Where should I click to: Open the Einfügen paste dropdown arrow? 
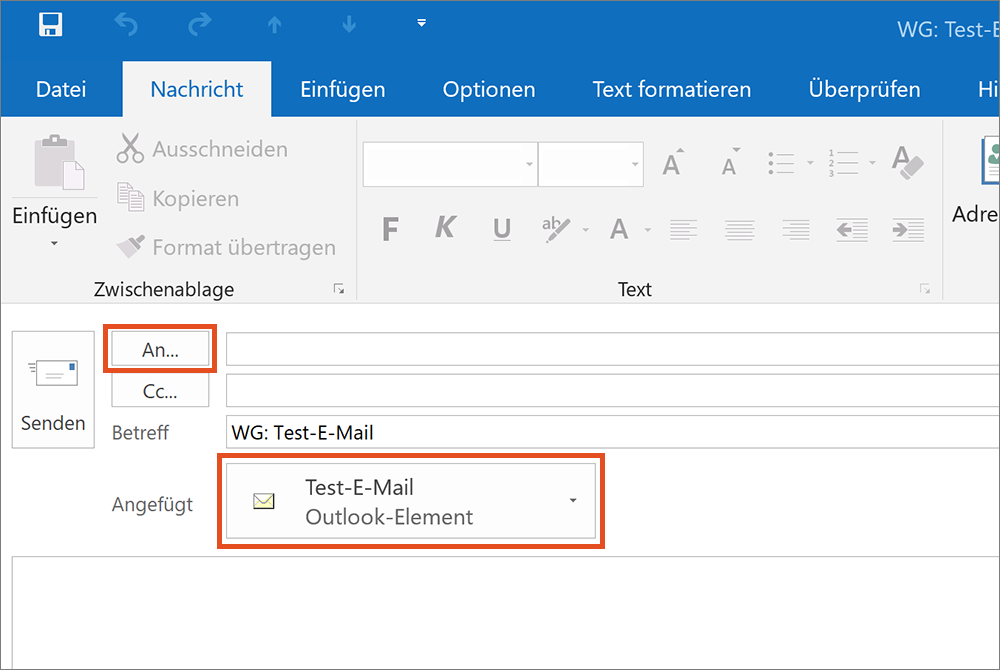coord(54,243)
